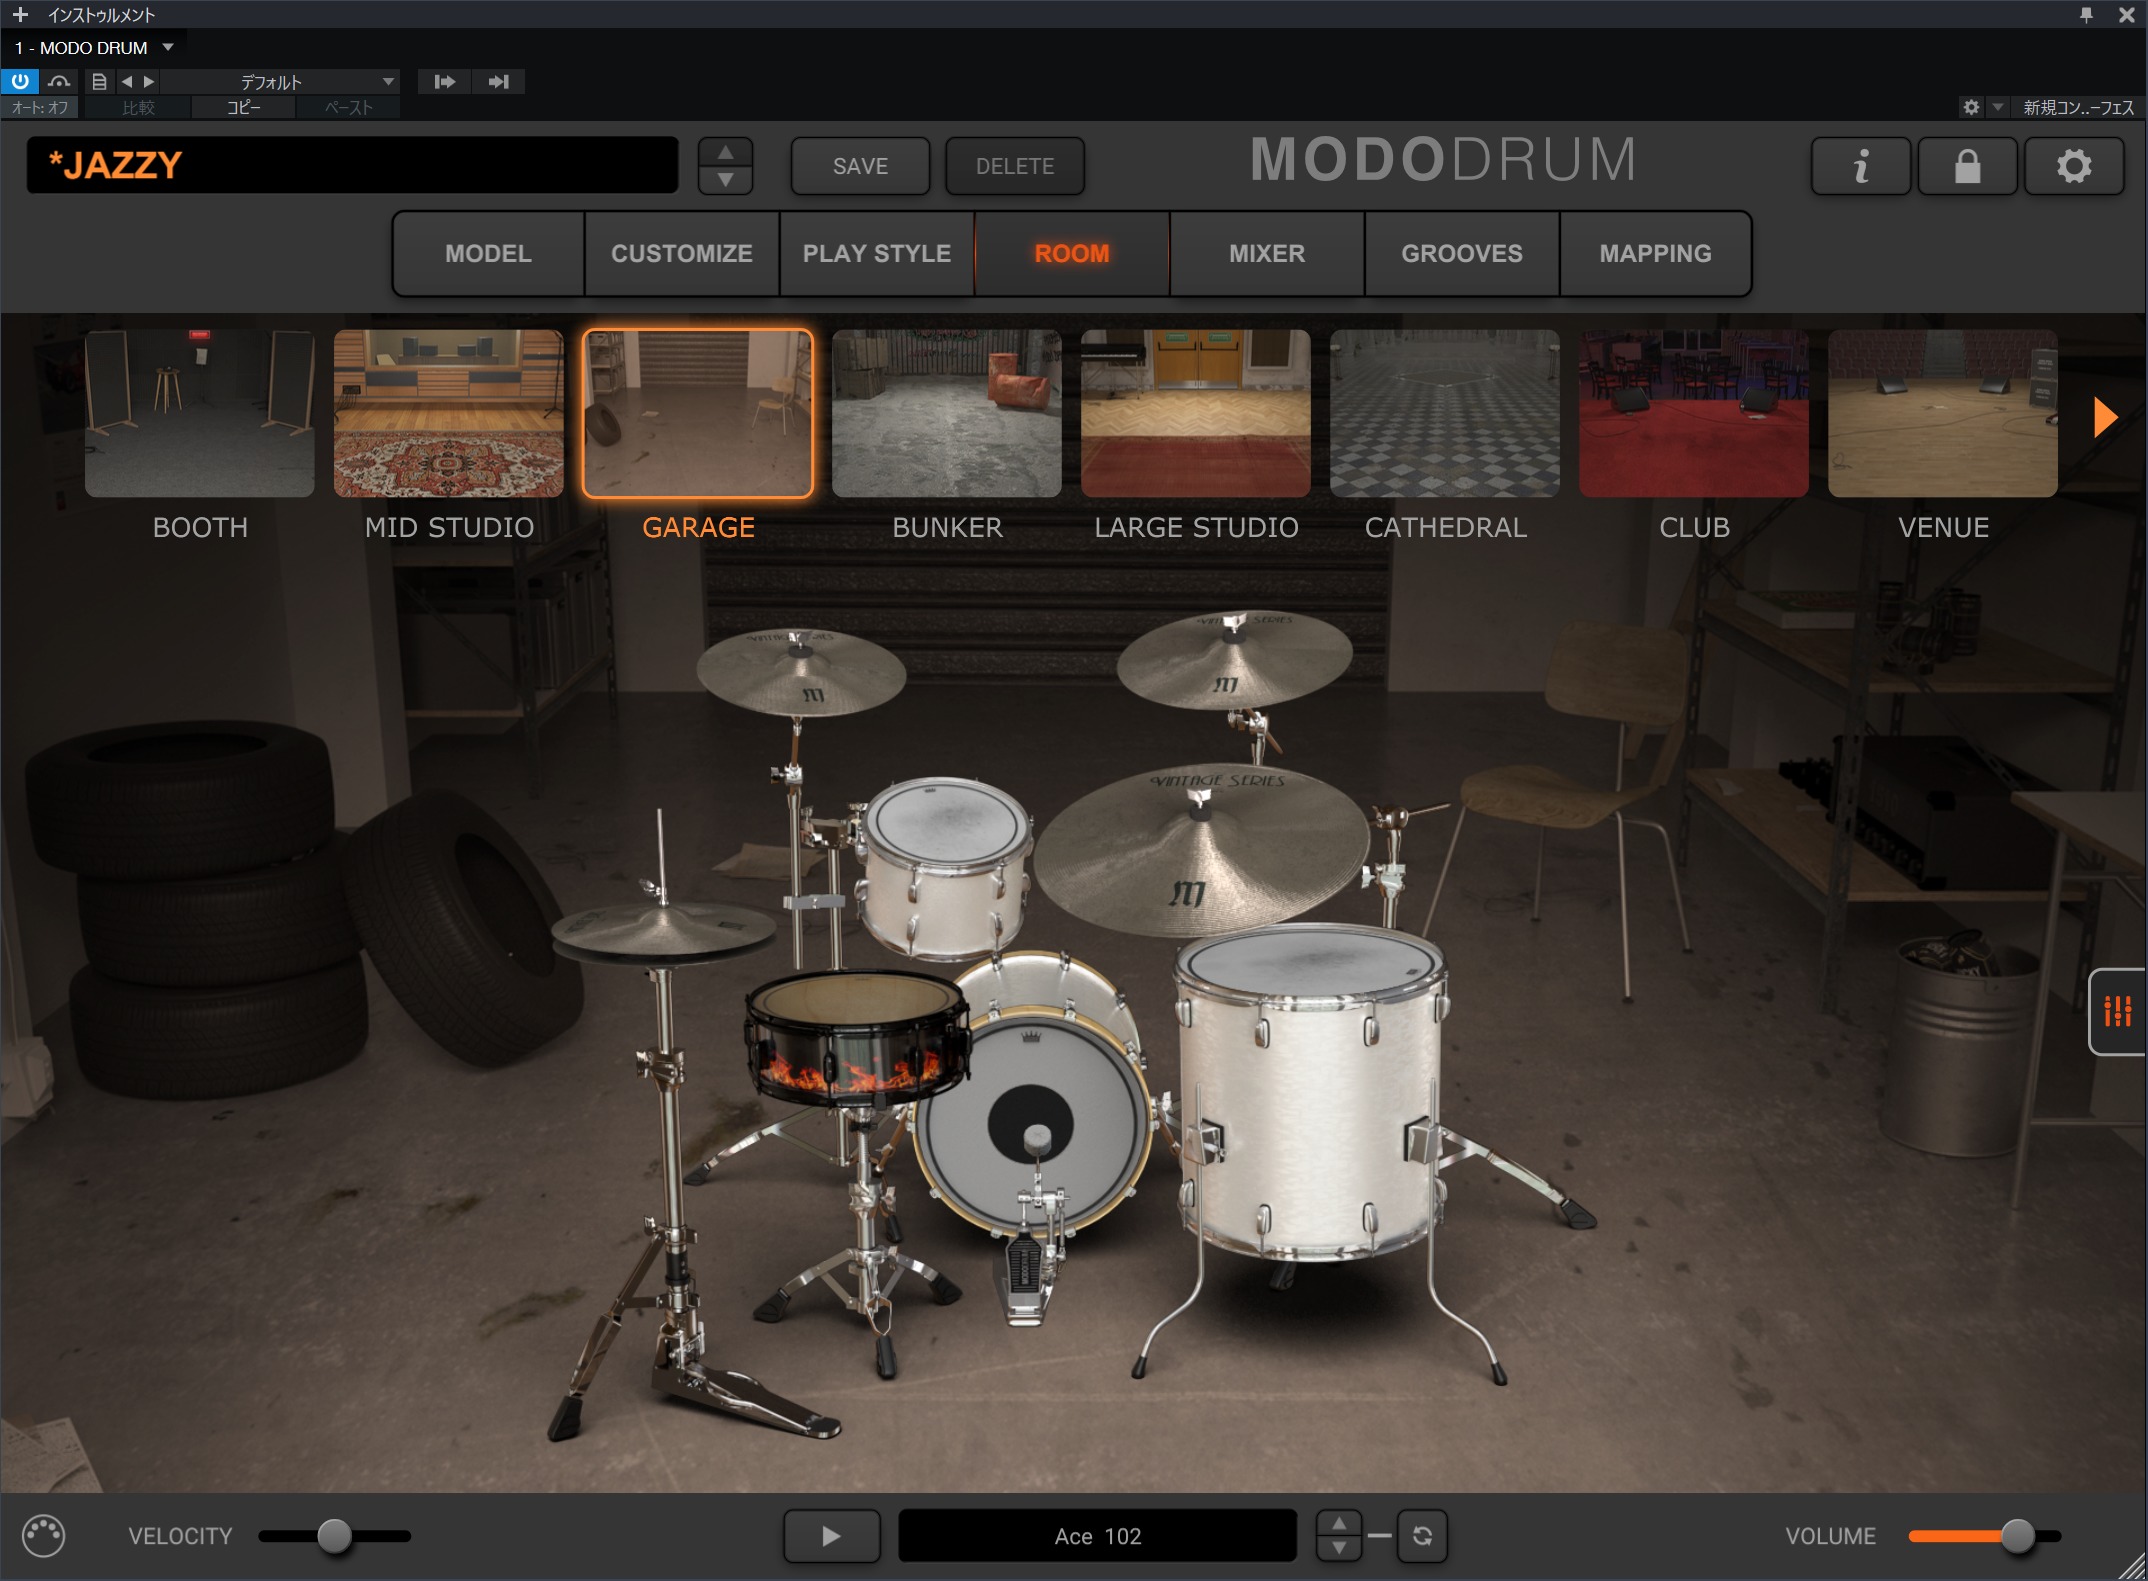2148x1581 pixels.
Task: Select the GARAGE room thumbnail
Action: pyautogui.click(x=698, y=413)
